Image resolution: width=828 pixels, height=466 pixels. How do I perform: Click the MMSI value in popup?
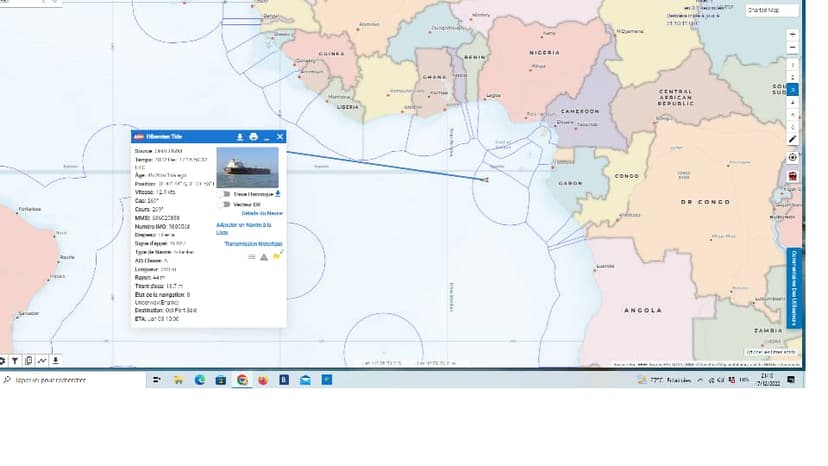point(166,218)
